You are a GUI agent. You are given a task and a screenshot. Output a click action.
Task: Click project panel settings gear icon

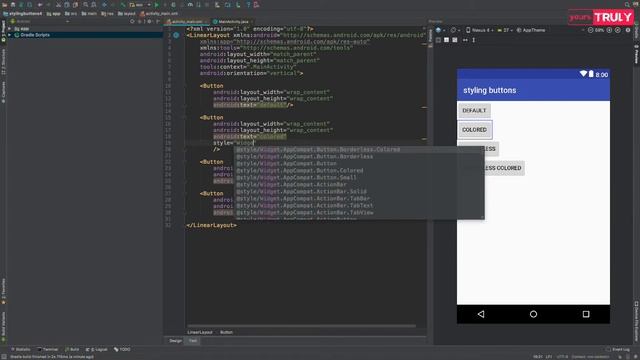pos(149,21)
